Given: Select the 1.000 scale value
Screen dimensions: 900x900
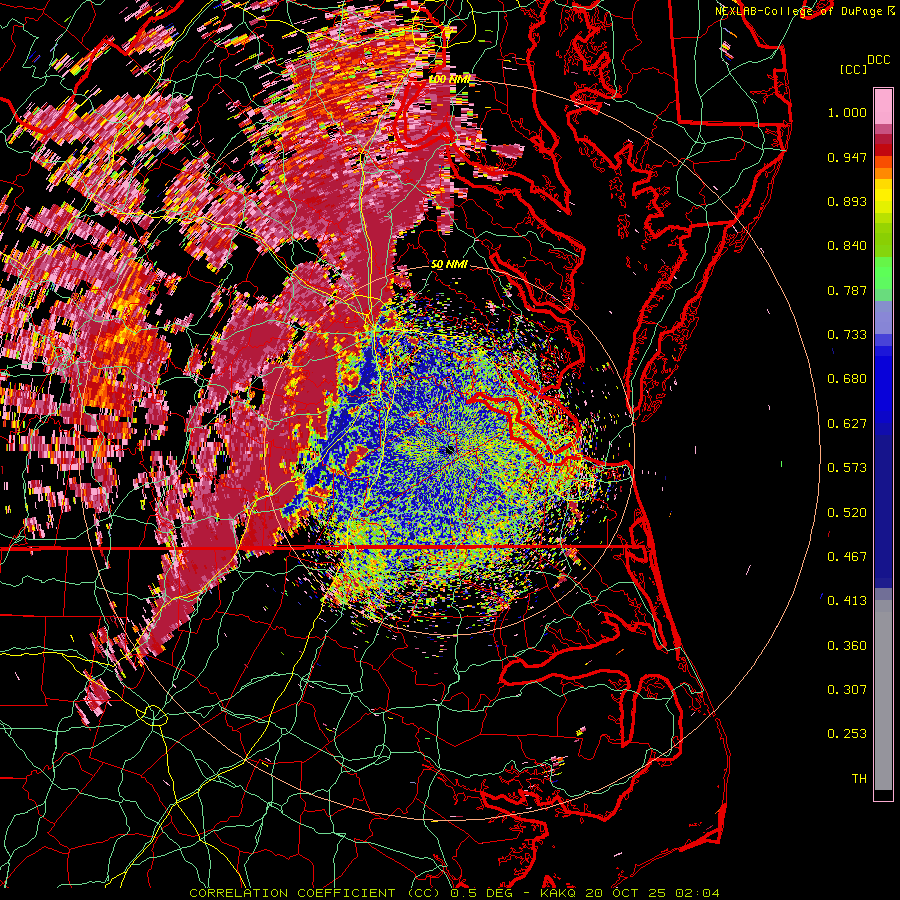Looking at the screenshot, I should [847, 112].
